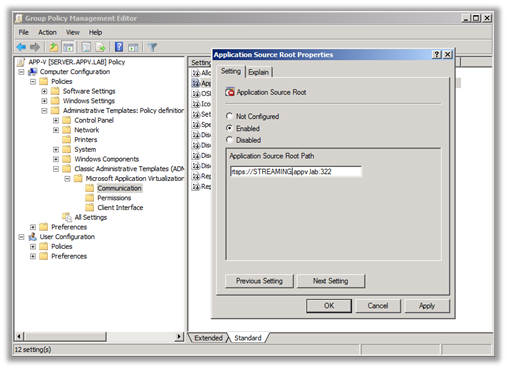
Task: Select the Client Interface tree item
Action: pyautogui.click(x=120, y=207)
